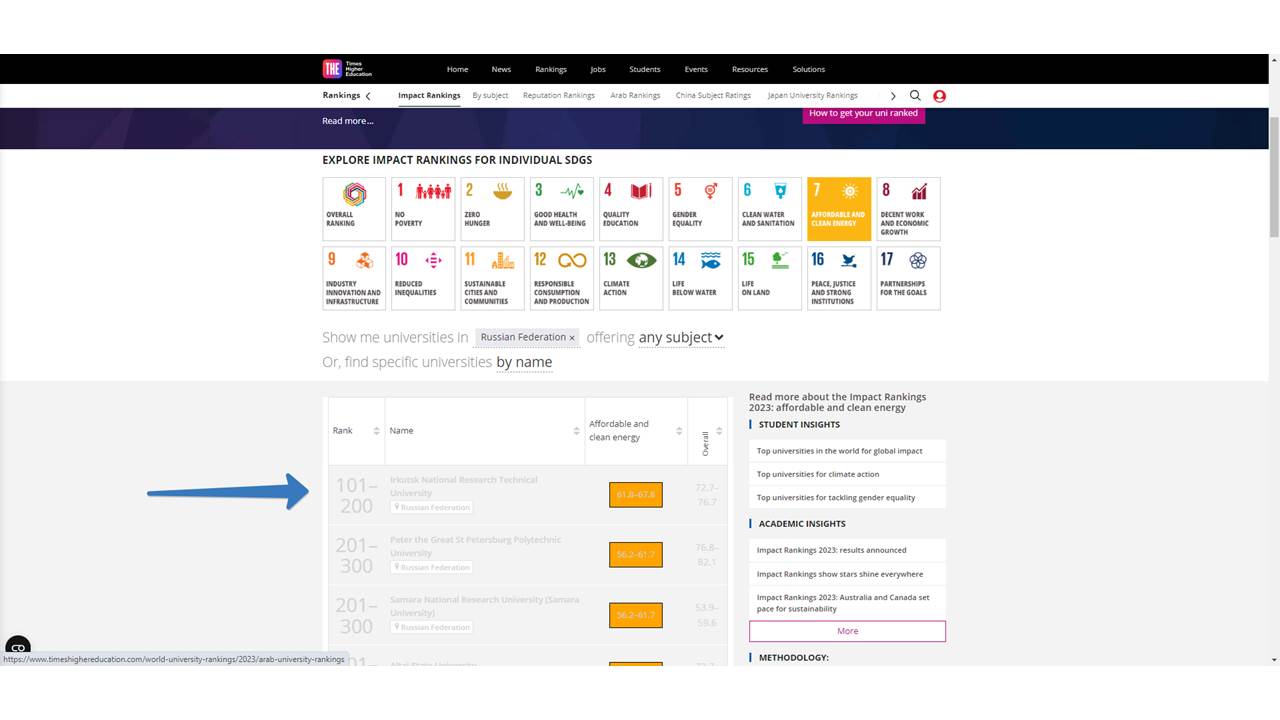Select SDG 8 Decent Work and Economic Growth tile
The width and height of the screenshot is (1280, 720).
(908, 209)
